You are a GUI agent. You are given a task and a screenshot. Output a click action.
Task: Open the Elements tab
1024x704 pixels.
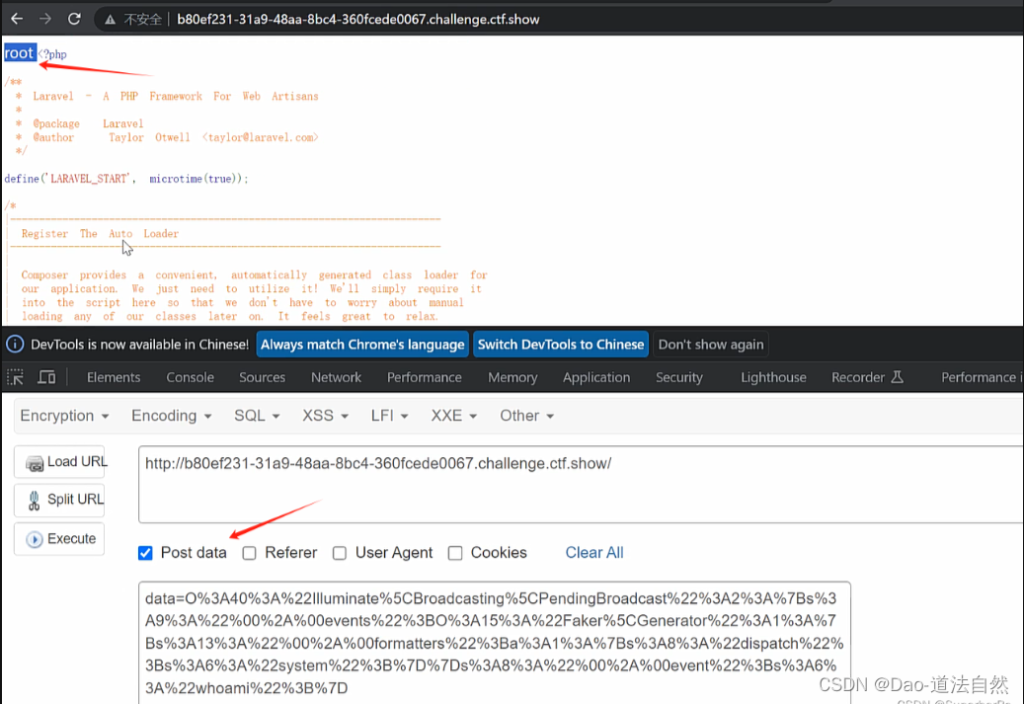tap(114, 377)
